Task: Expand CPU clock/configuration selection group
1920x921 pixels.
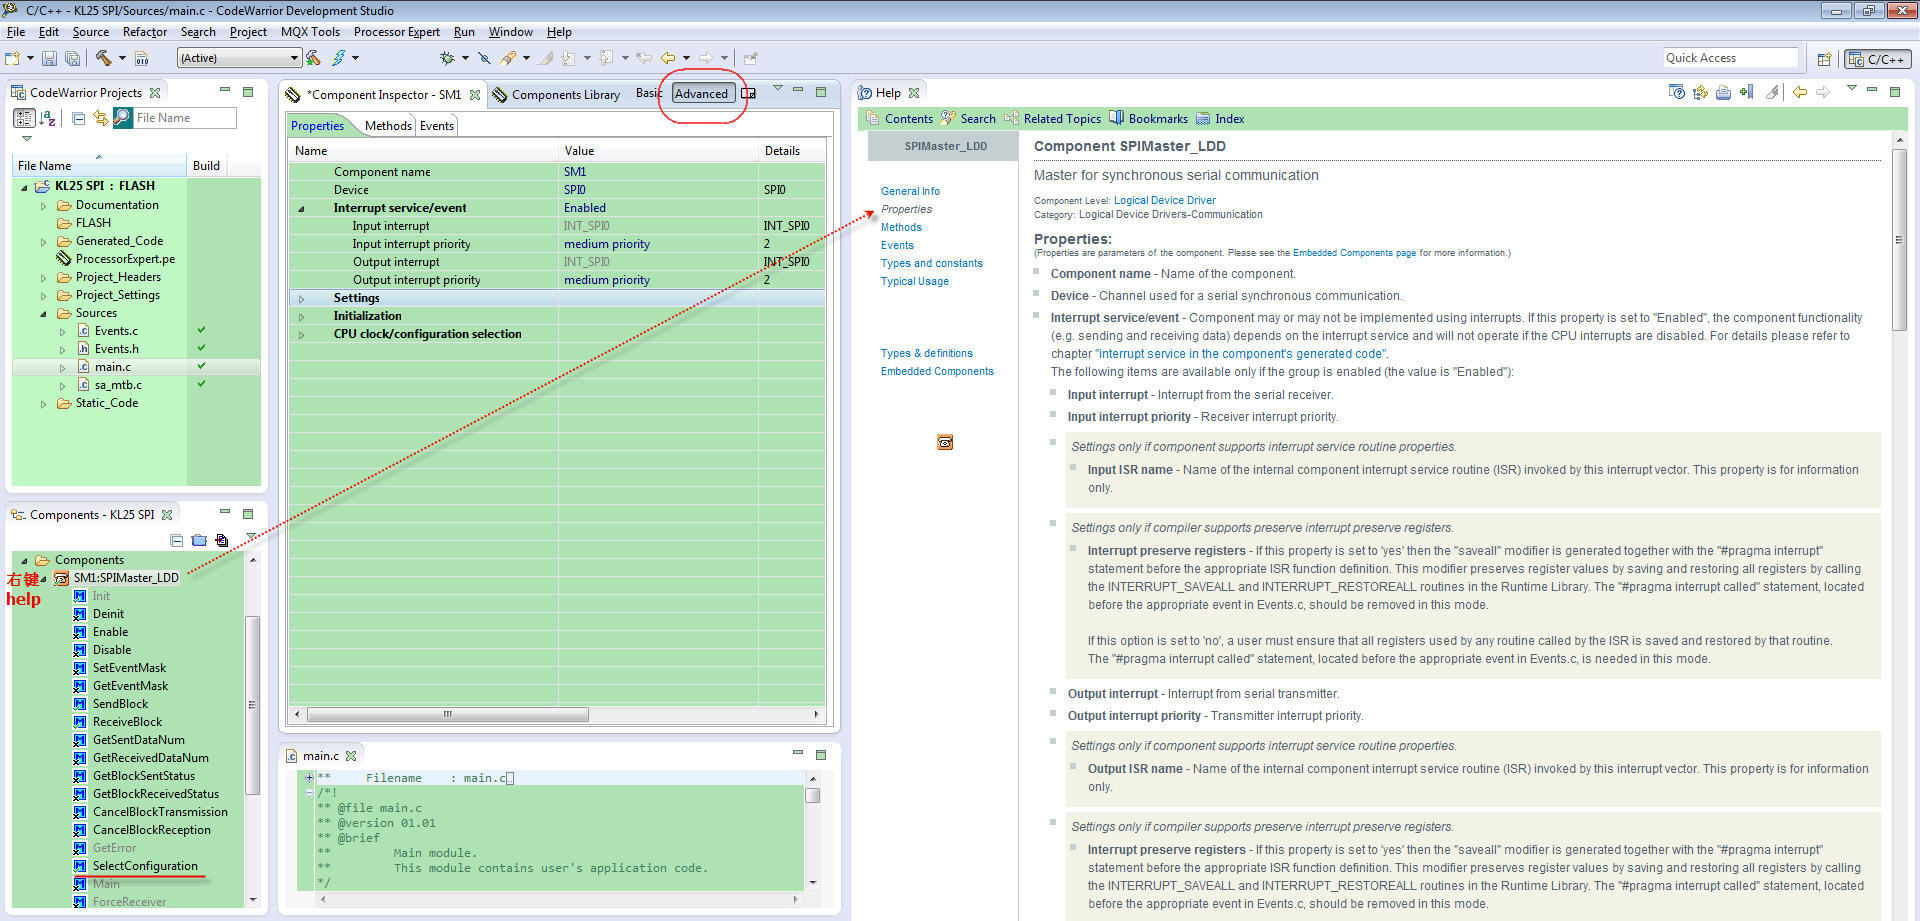Action: [x=301, y=334]
